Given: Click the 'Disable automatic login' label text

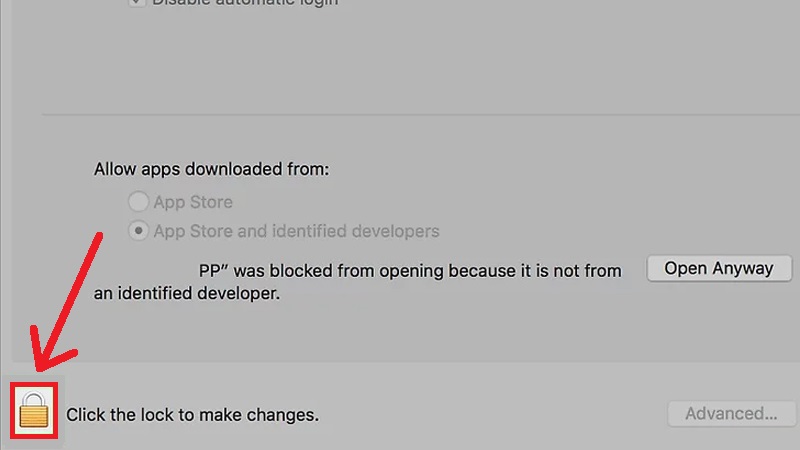Looking at the screenshot, I should [x=245, y=3].
